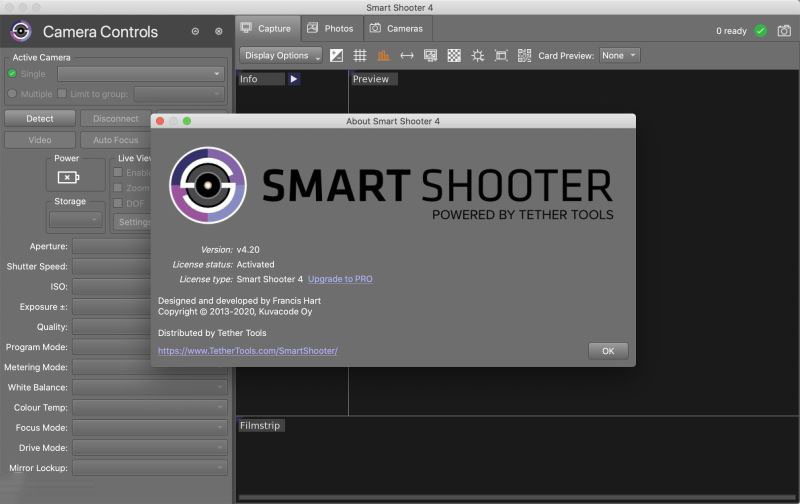Click the "0 ready" status text
800x504 pixels.
tap(731, 31)
